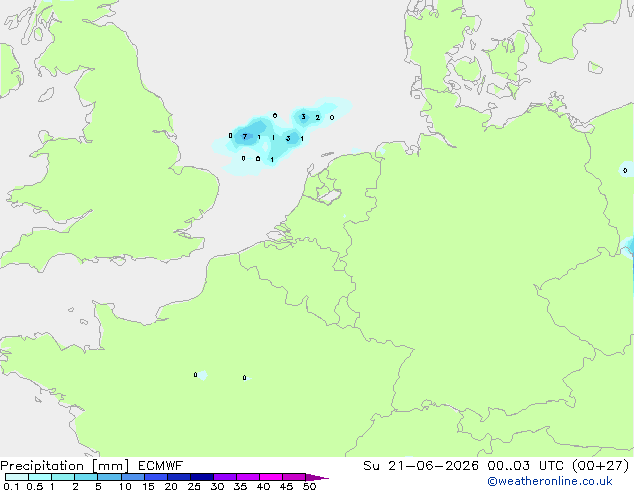Click the '00..03 UTC' time range text
This screenshot has width=634, height=490.
coord(525,466)
